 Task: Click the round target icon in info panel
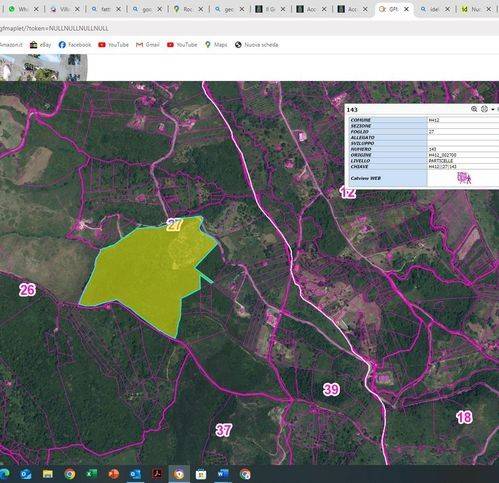coord(484,109)
